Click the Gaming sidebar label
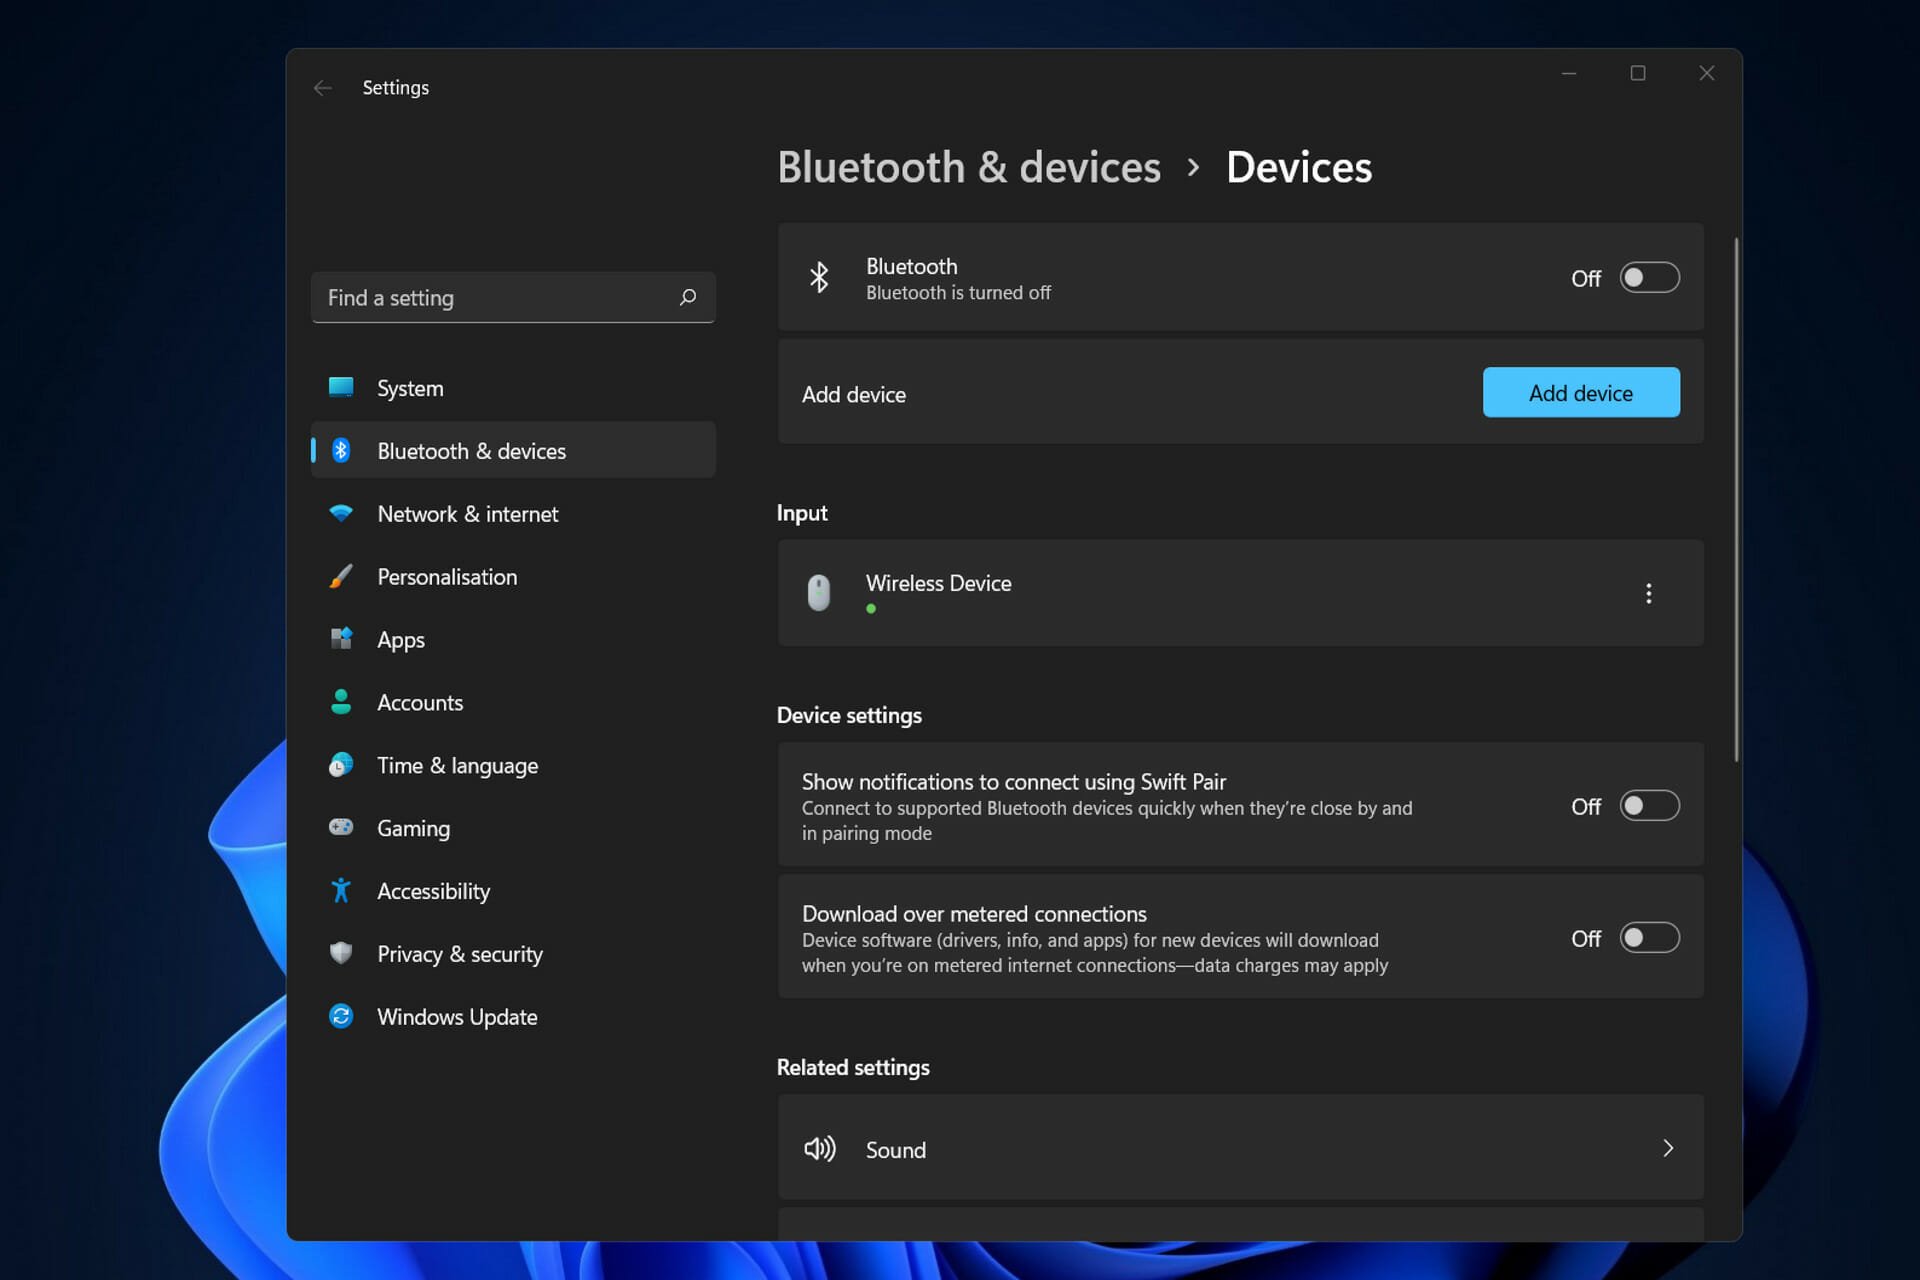This screenshot has height=1280, width=1920. (413, 829)
